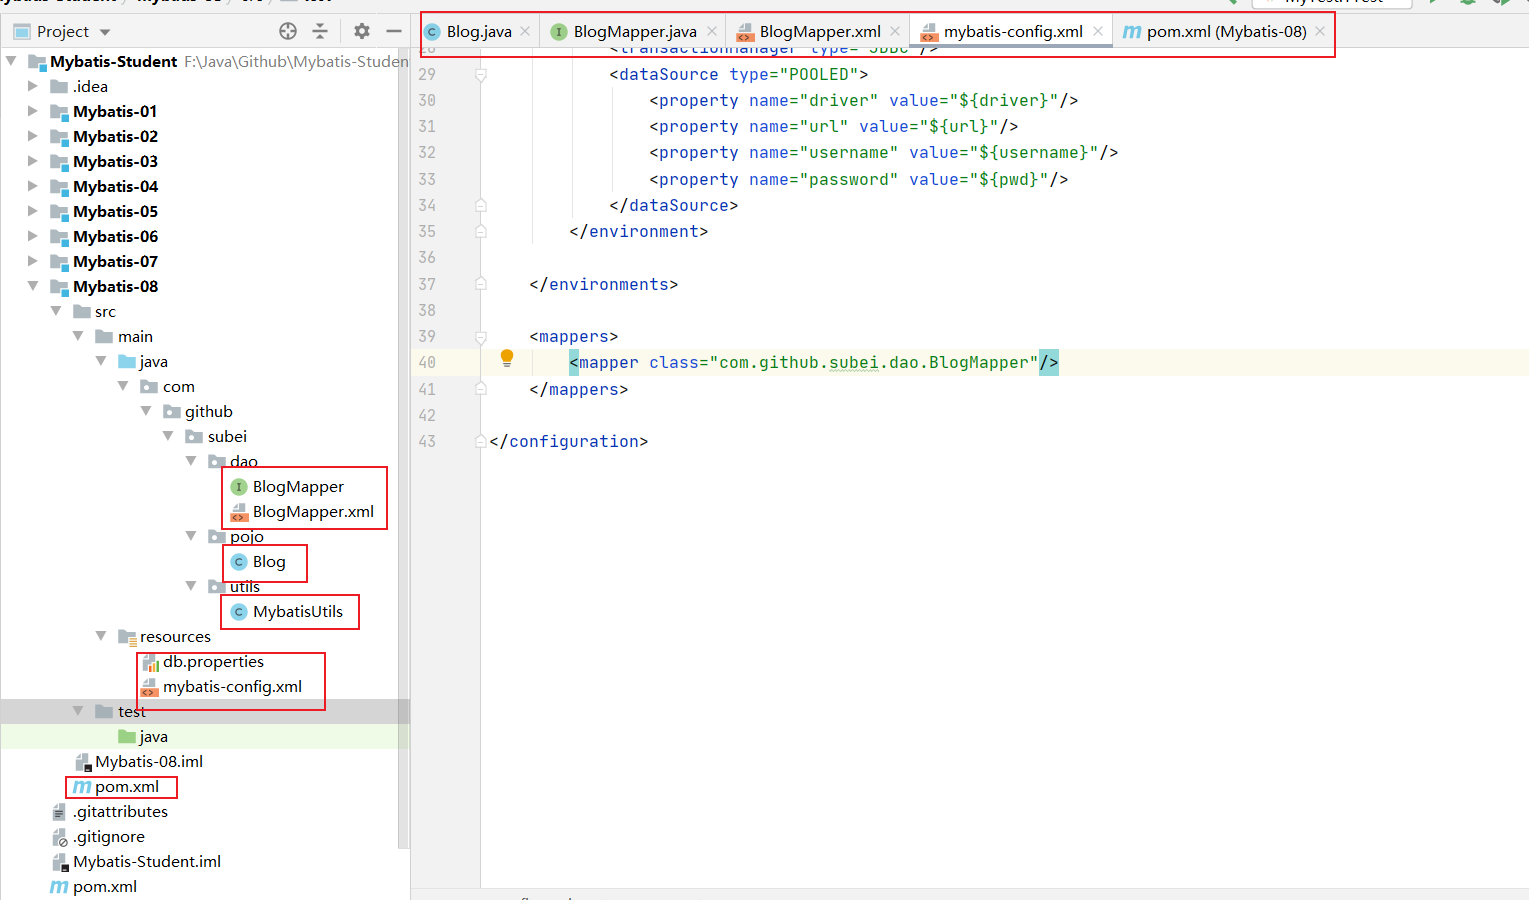The image size is (1529, 900).
Task: Collapse the Mybatis-08 module
Action: click(x=33, y=286)
